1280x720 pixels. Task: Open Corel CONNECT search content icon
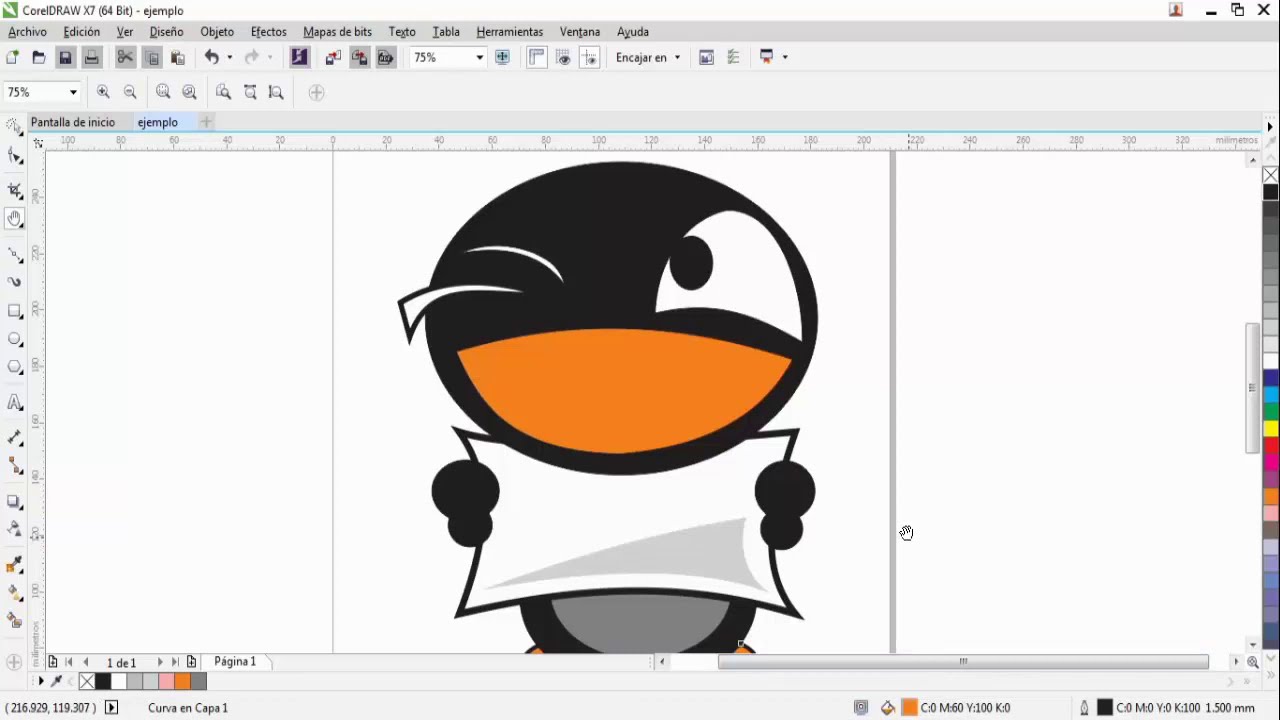(299, 57)
